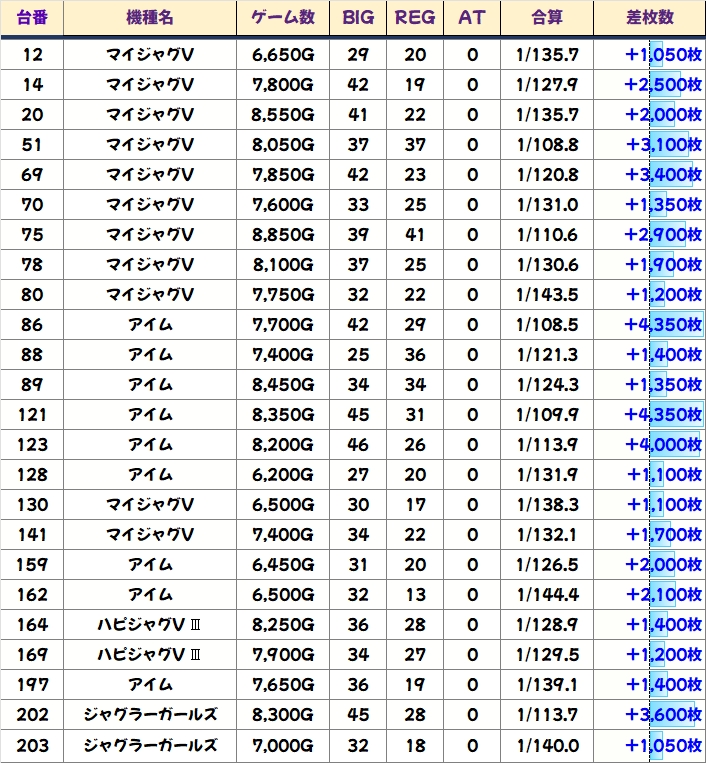Select machine number 128 cell

32,475
